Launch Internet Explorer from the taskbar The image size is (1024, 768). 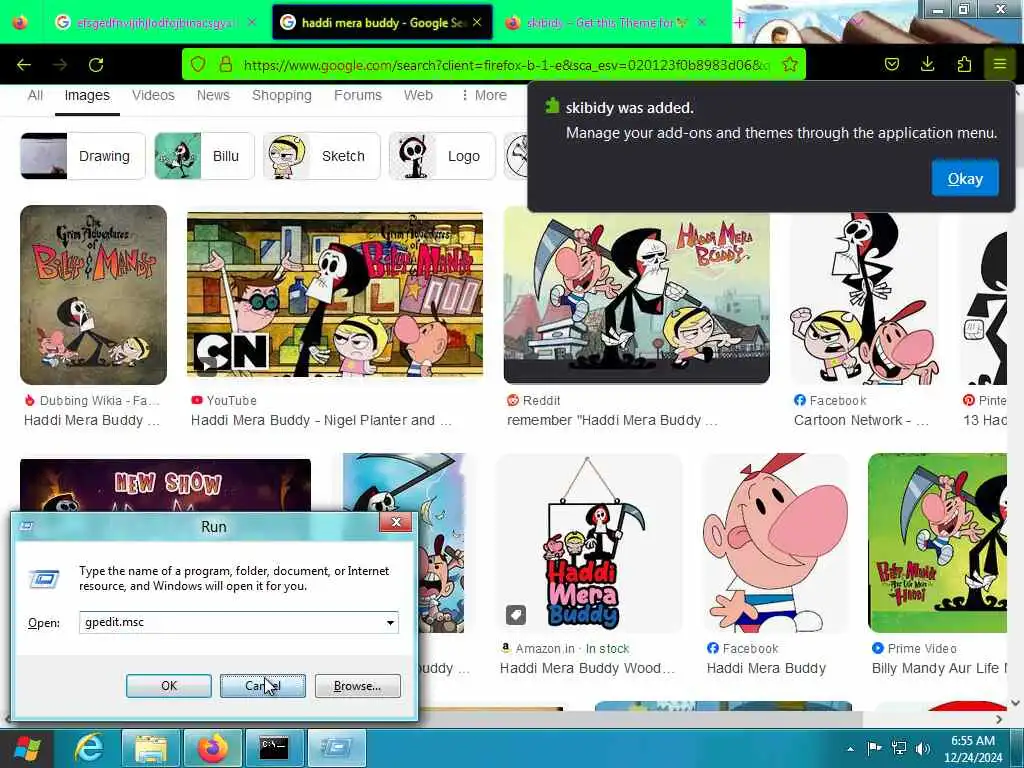89,748
